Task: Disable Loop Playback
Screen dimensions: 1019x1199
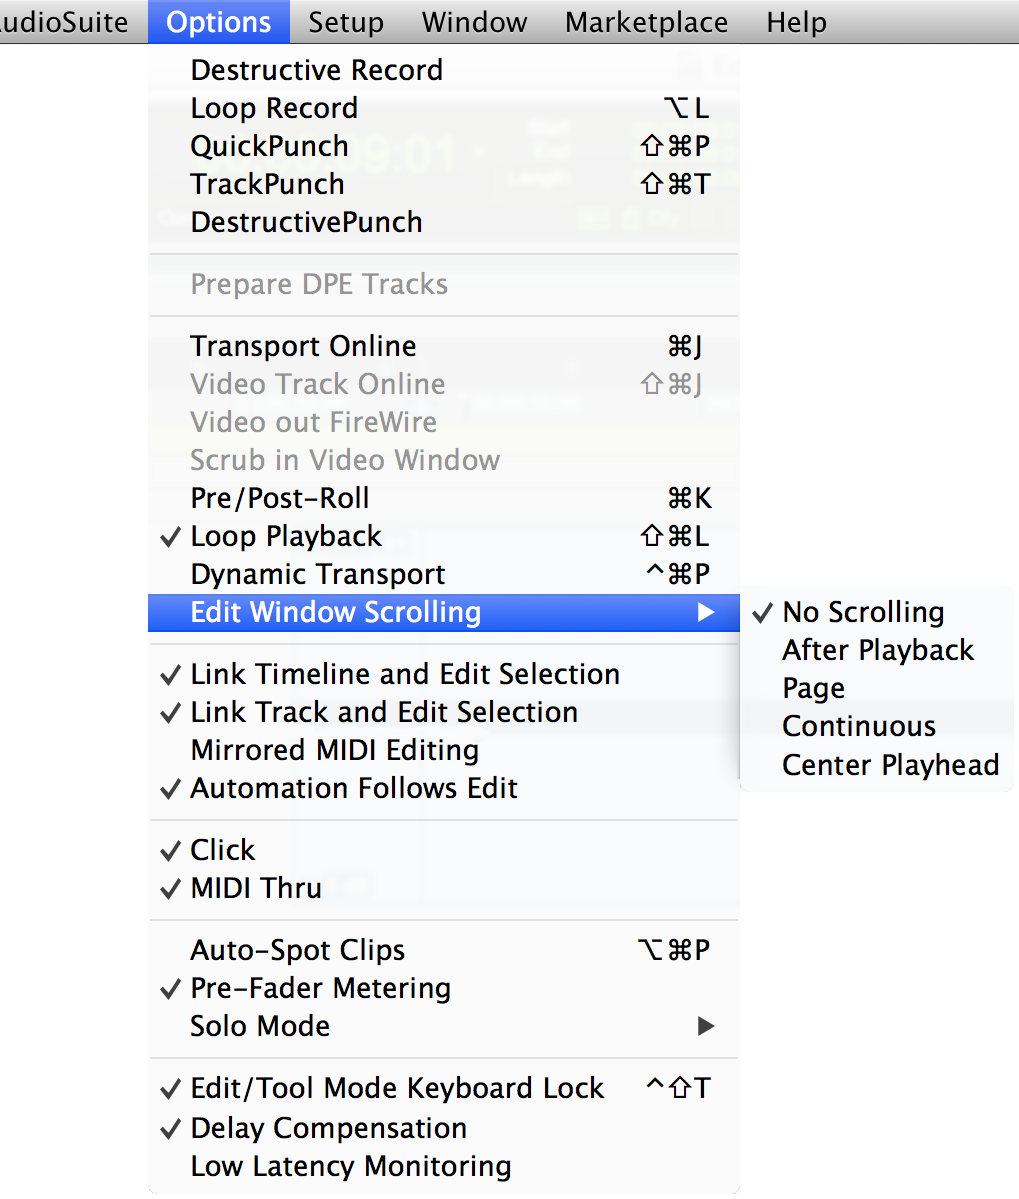Action: tap(285, 536)
